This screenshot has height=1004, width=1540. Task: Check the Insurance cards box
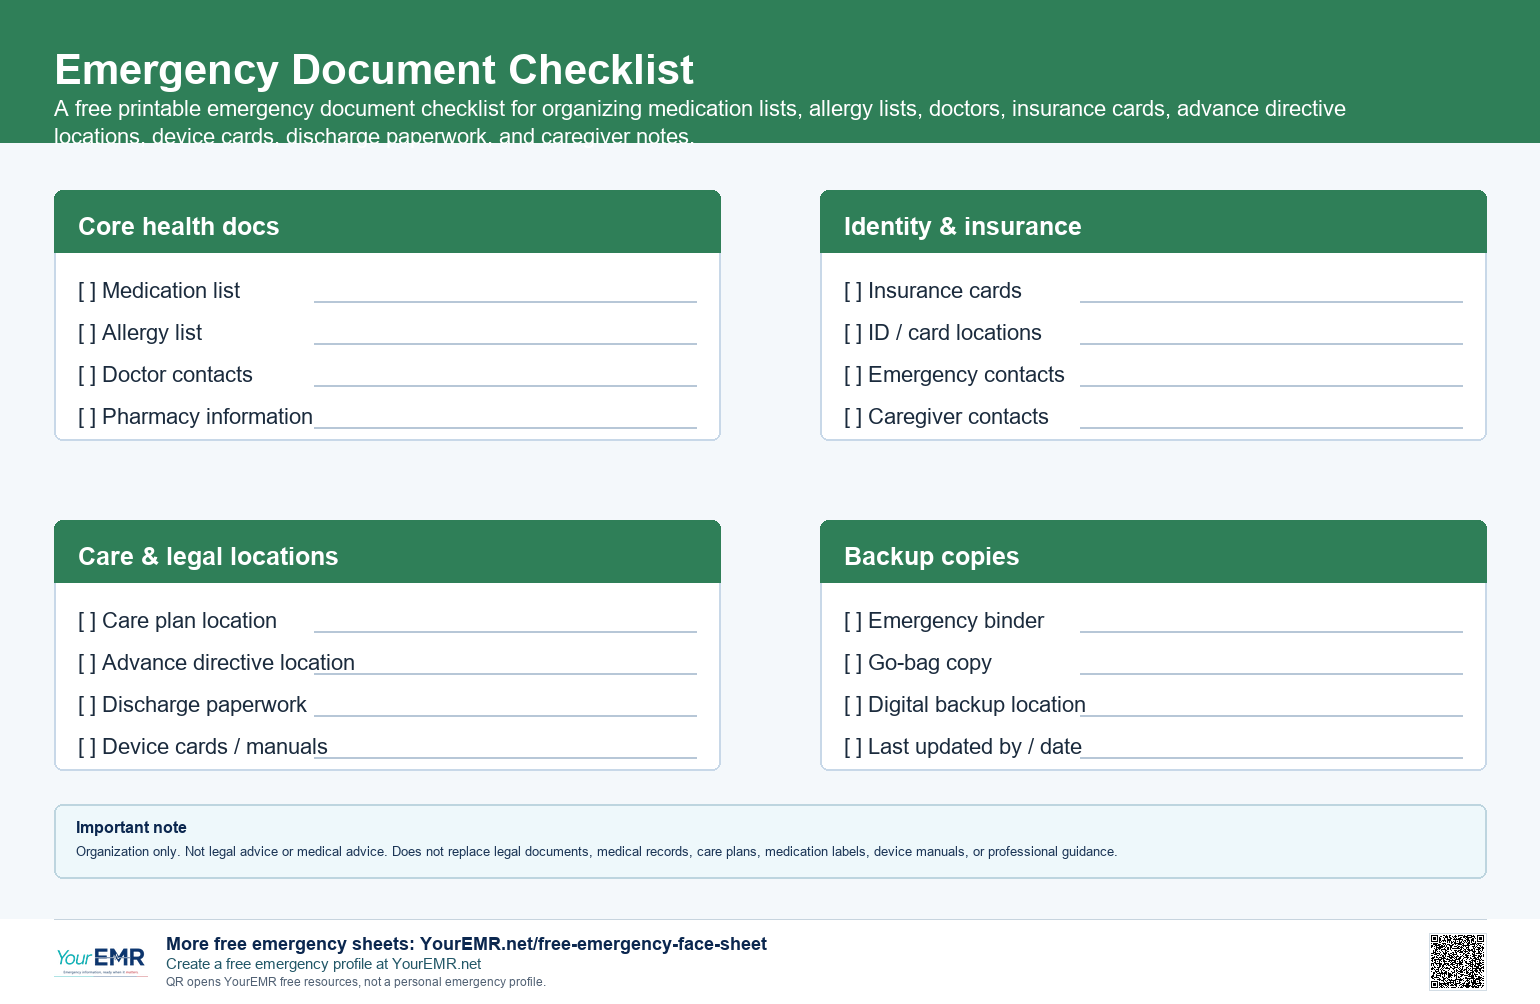[x=853, y=291]
